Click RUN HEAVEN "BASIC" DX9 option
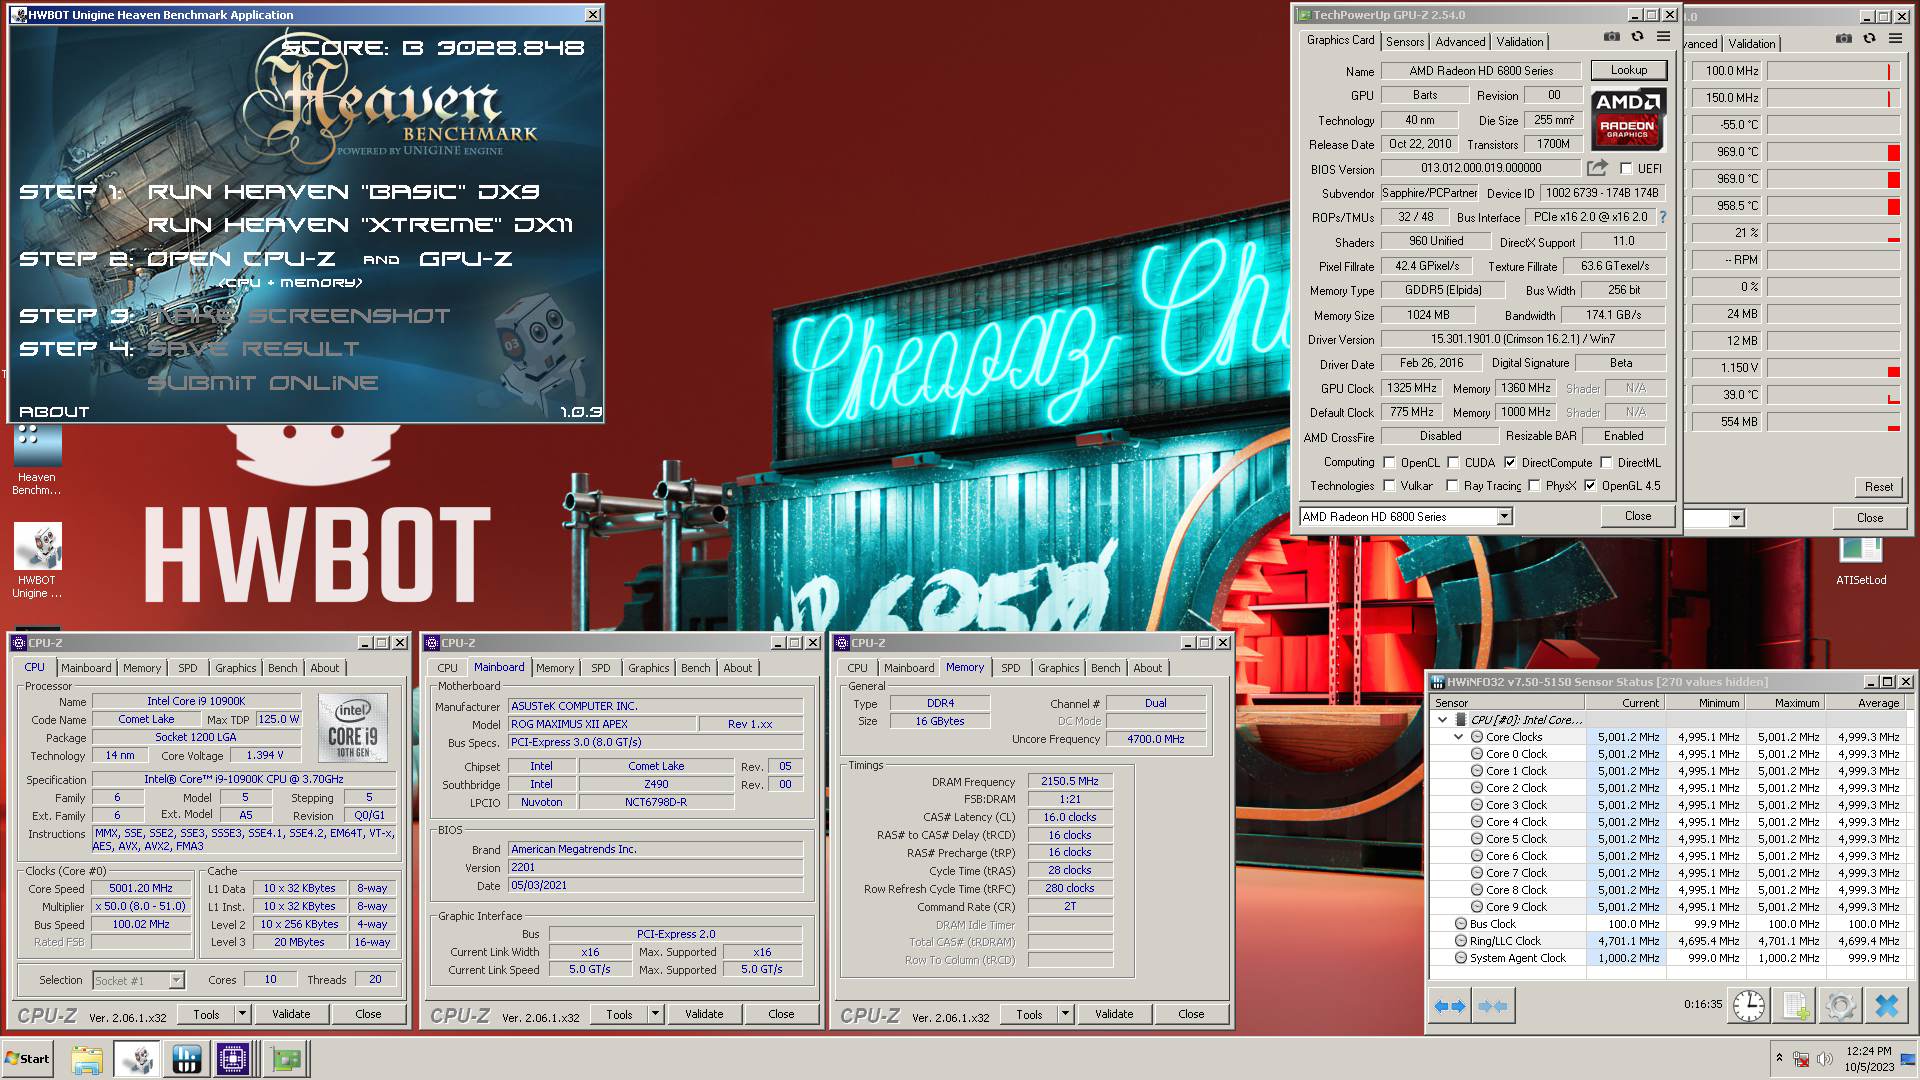Image resolution: width=1920 pixels, height=1080 pixels. click(343, 191)
